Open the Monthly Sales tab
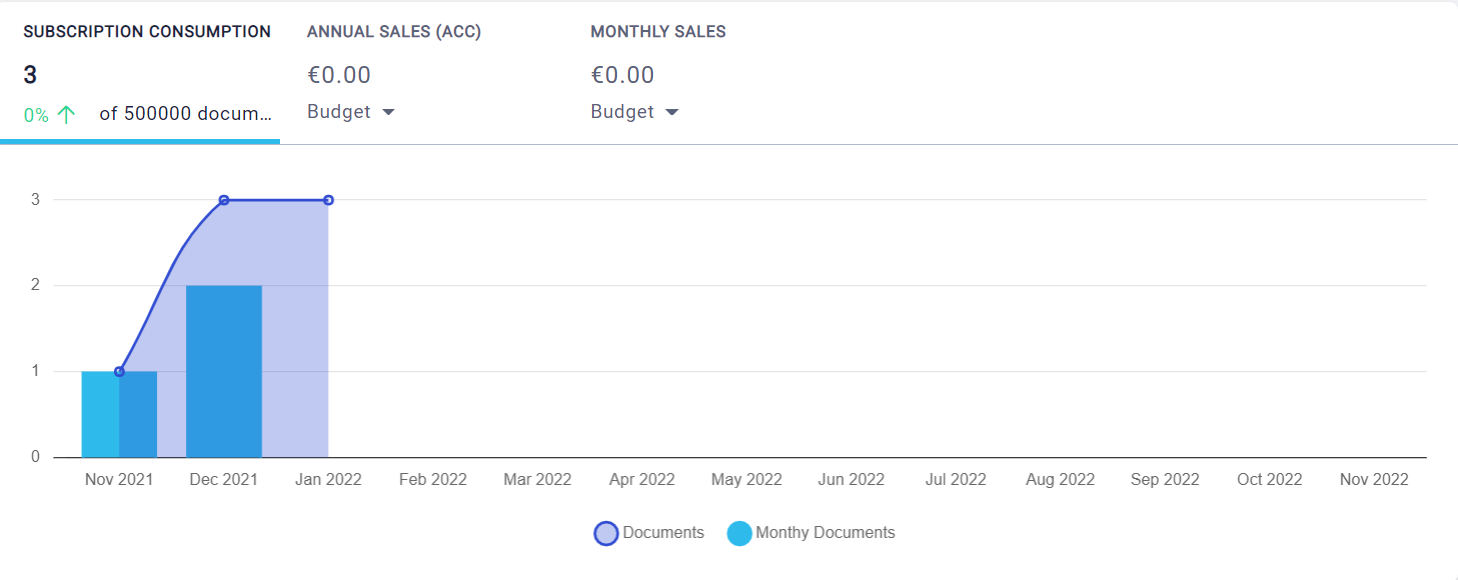 (658, 32)
